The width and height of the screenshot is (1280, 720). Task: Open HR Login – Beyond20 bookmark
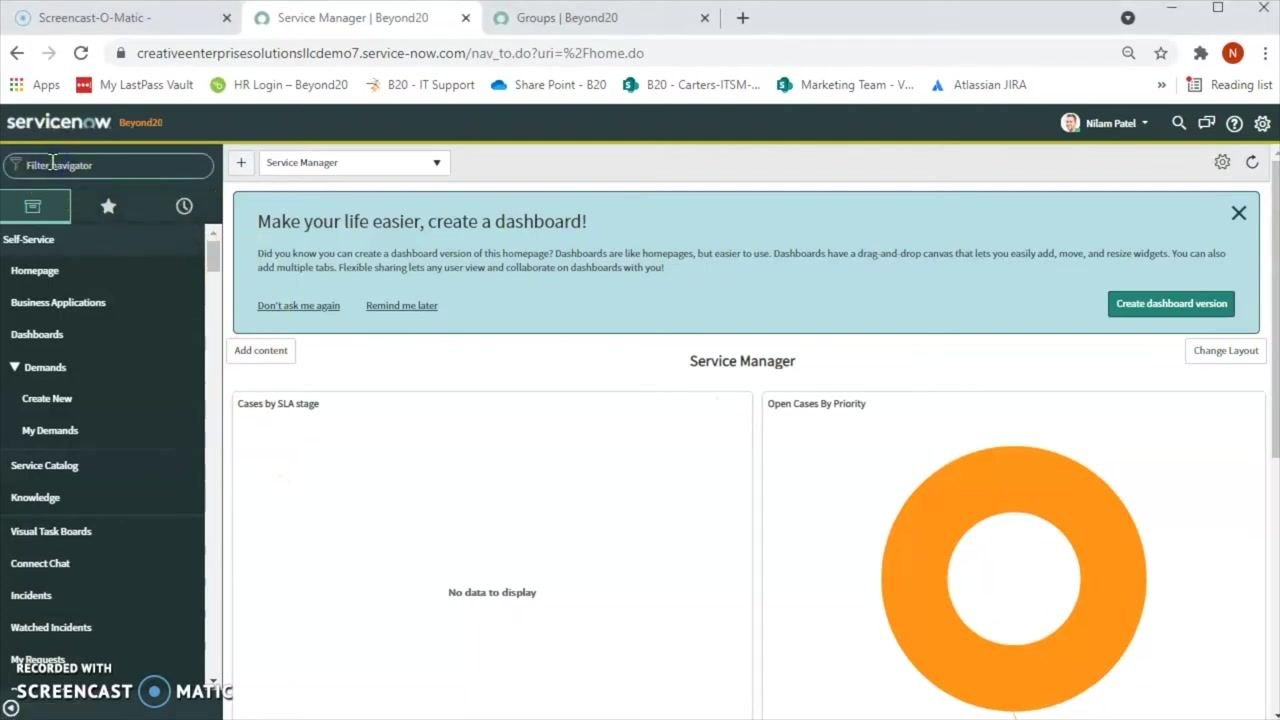click(279, 85)
